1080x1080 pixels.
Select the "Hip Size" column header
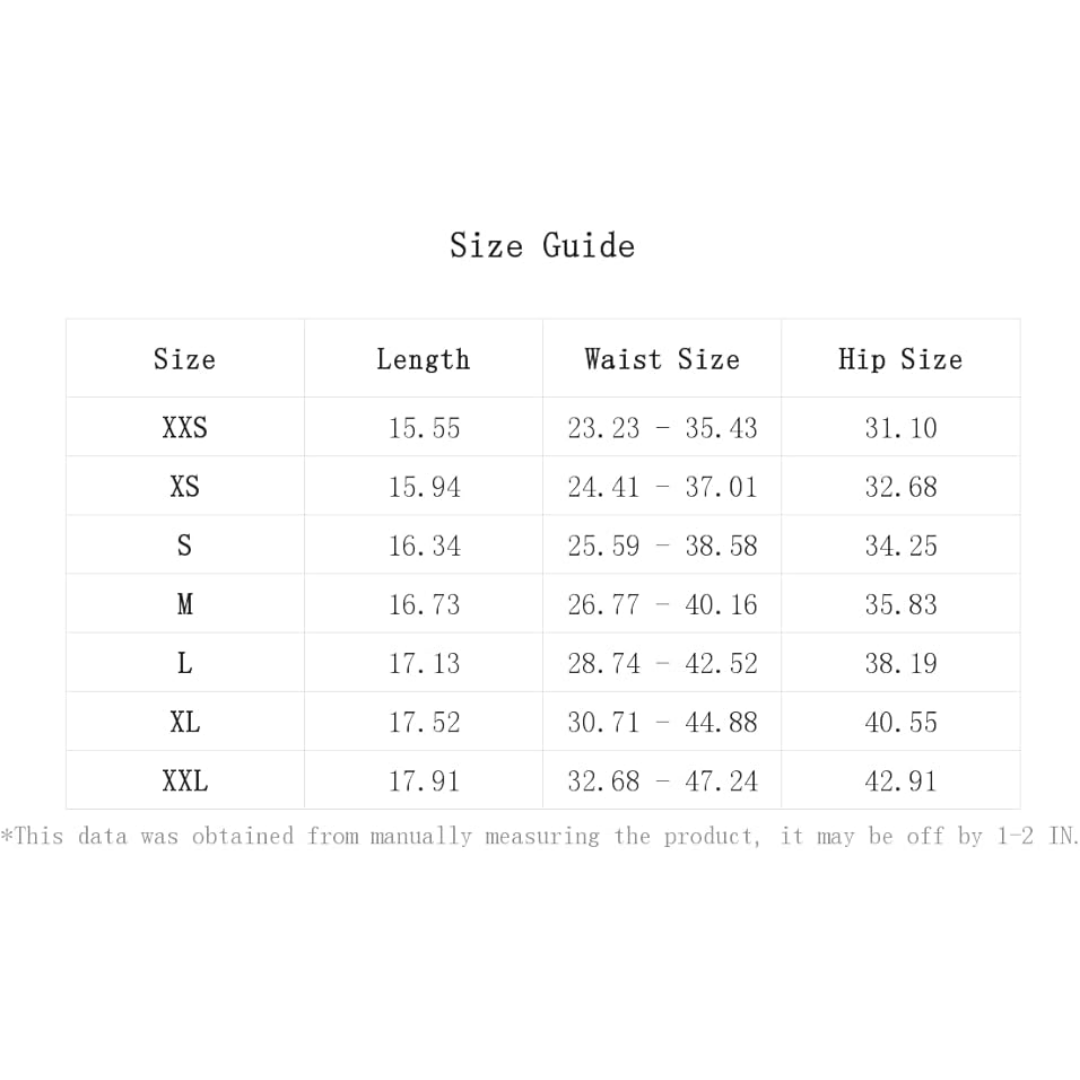[x=900, y=359]
